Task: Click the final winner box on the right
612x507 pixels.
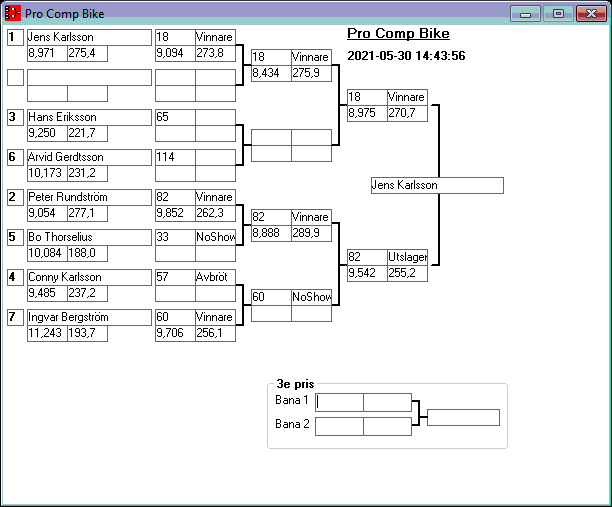Action: (x=436, y=185)
